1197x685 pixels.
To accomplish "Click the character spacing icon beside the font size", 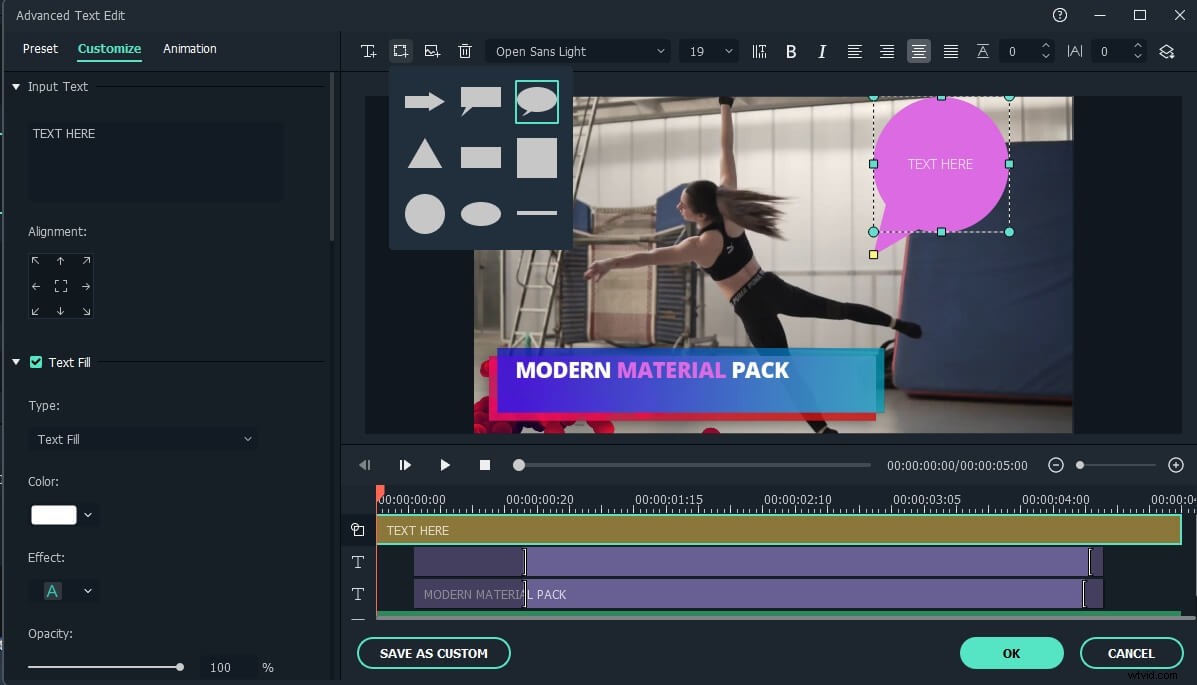I will pyautogui.click(x=759, y=51).
